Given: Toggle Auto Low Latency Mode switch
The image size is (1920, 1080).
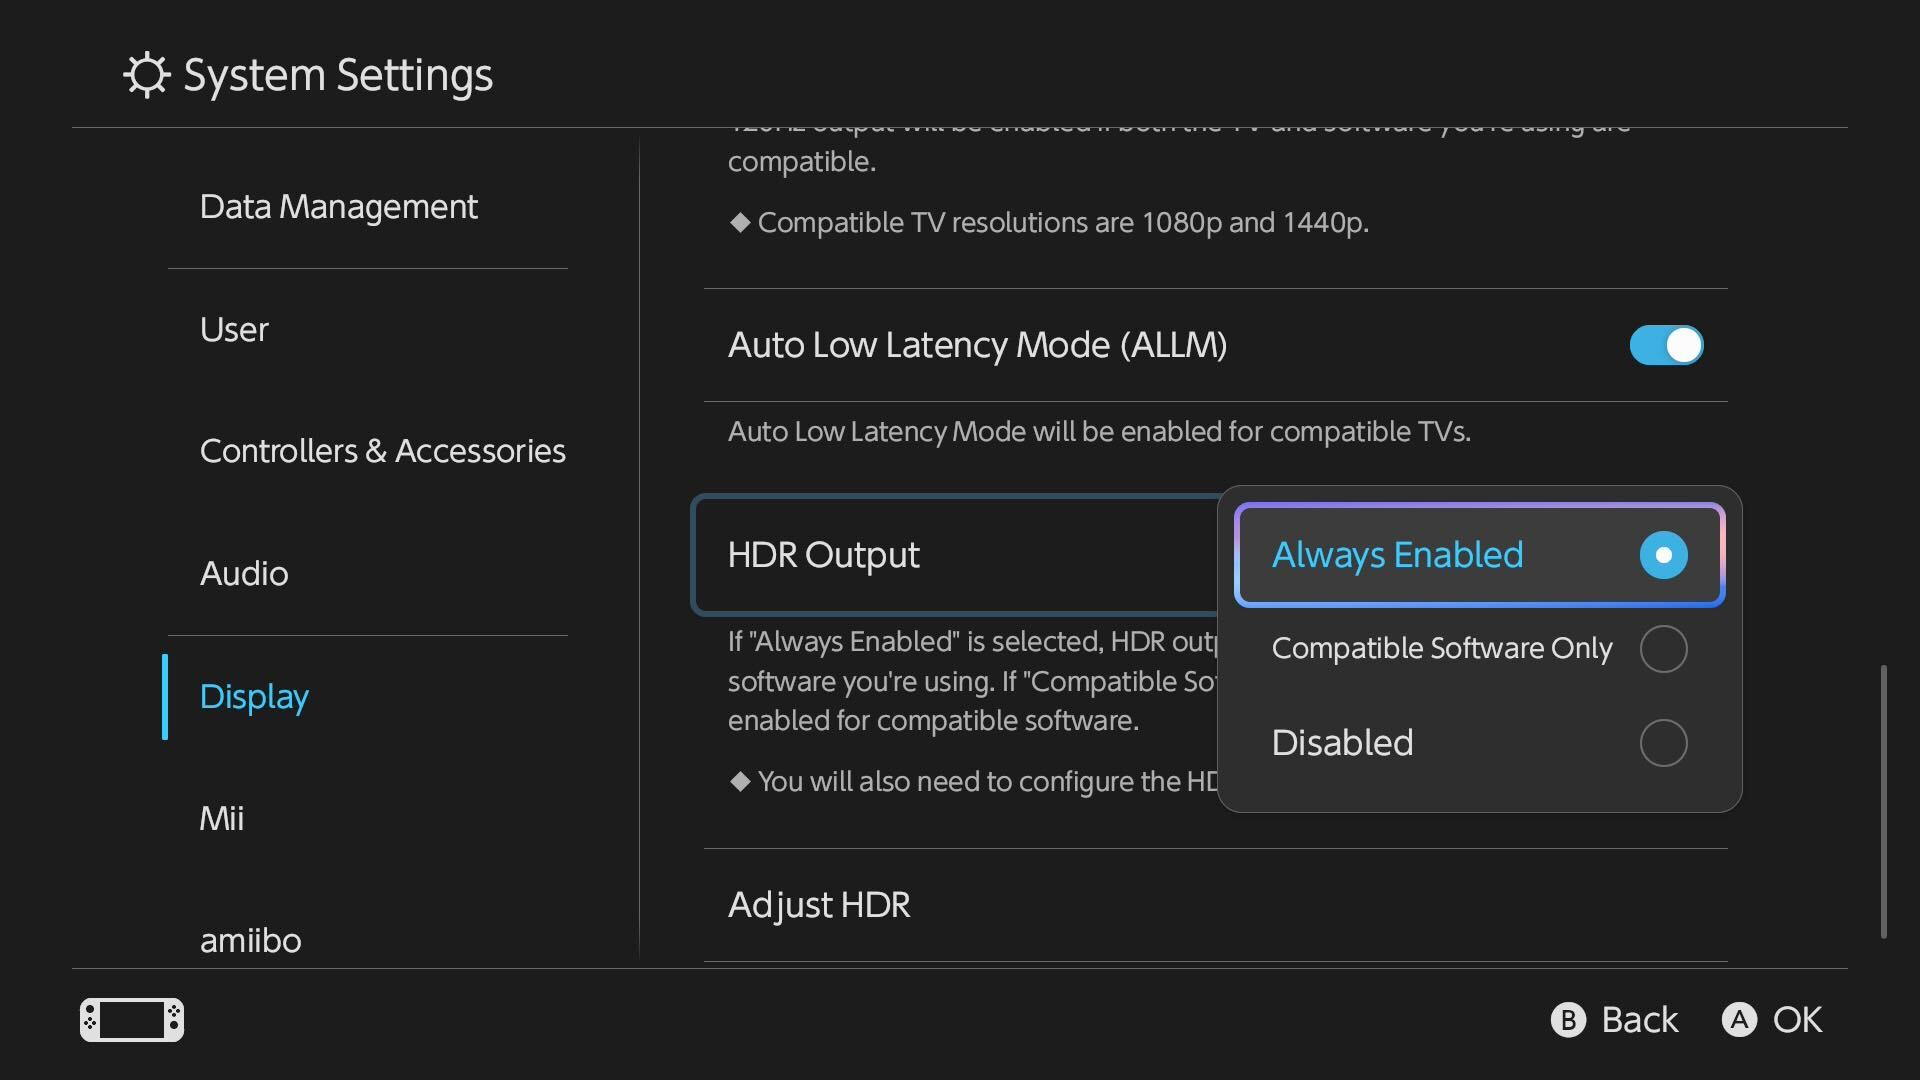Looking at the screenshot, I should click(1666, 345).
